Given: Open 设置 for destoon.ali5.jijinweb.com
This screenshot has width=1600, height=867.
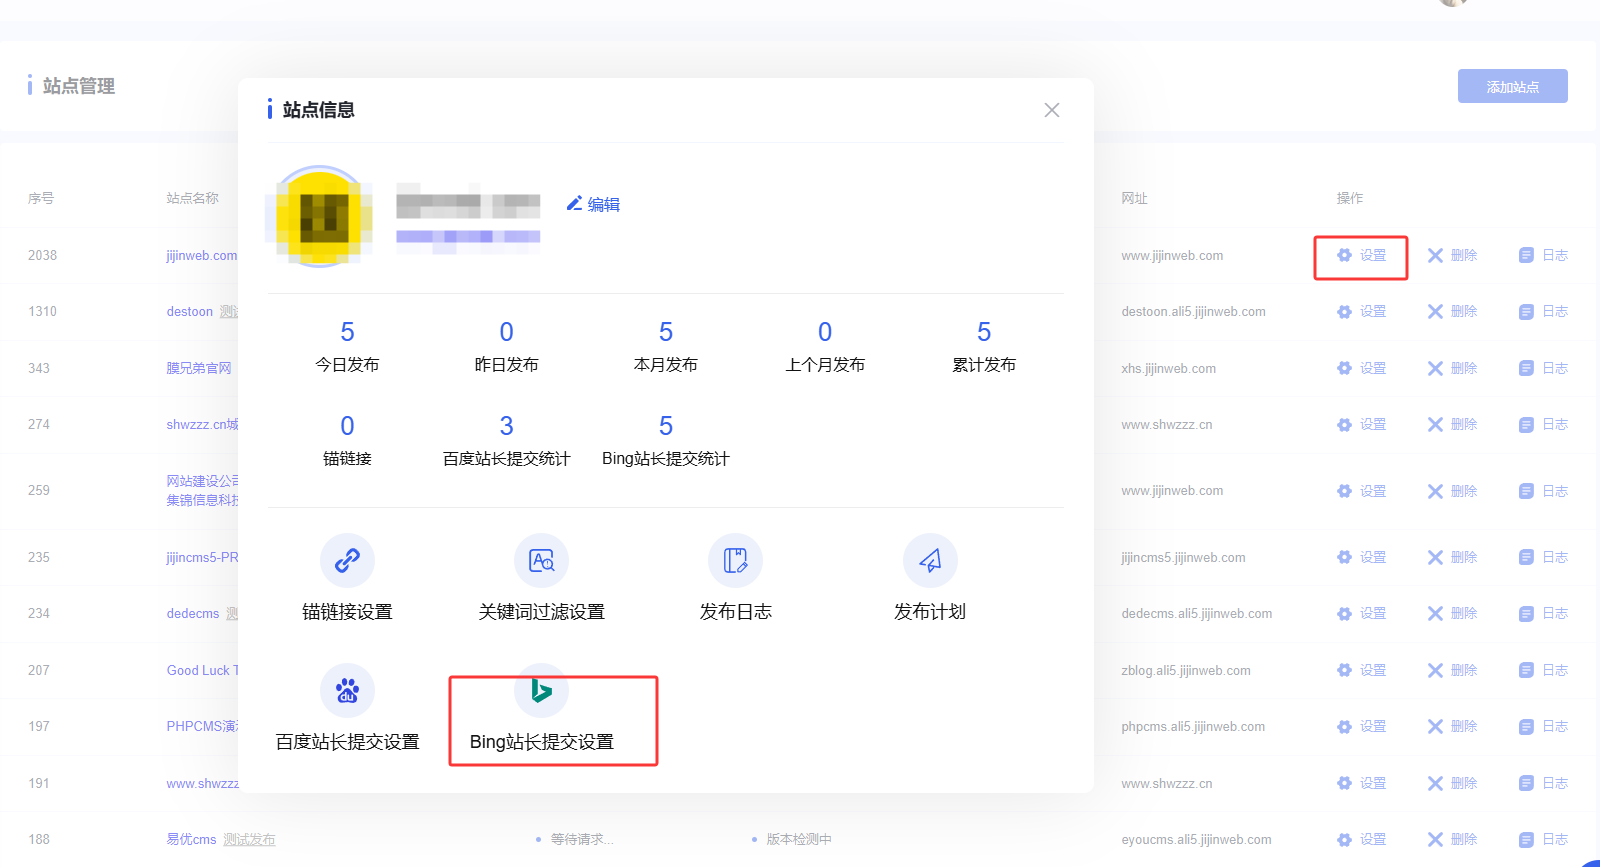Looking at the screenshot, I should (1362, 312).
